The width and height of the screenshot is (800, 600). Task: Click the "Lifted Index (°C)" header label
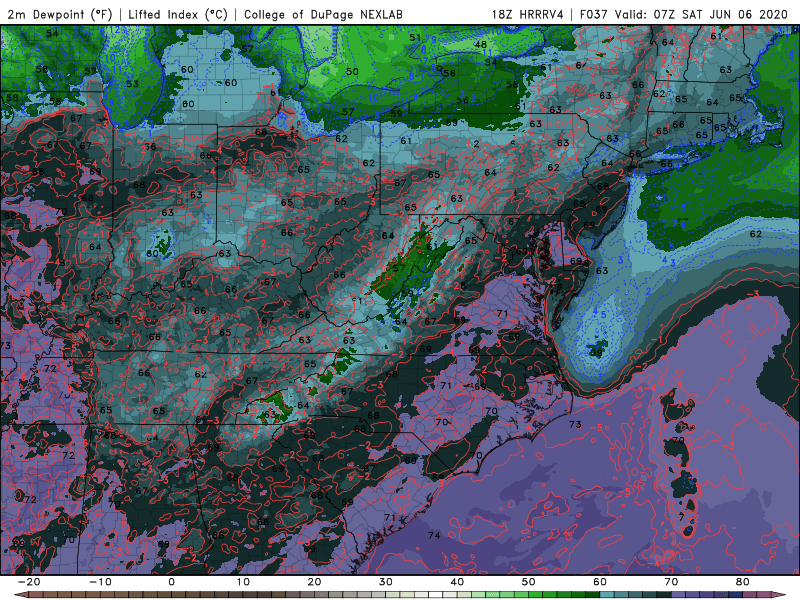tap(178, 14)
